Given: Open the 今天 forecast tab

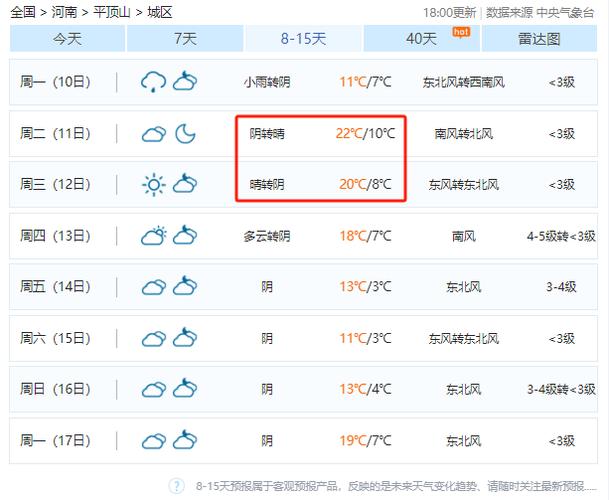Looking at the screenshot, I should [67, 38].
